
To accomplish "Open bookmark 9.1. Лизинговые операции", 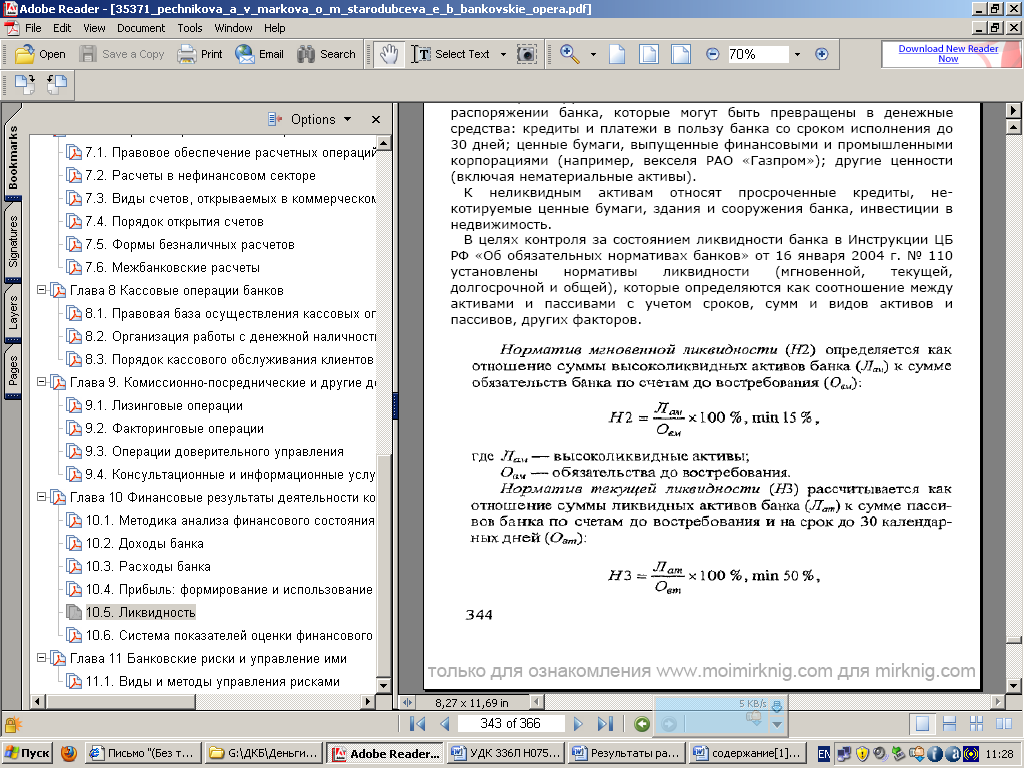I will click(164, 406).
